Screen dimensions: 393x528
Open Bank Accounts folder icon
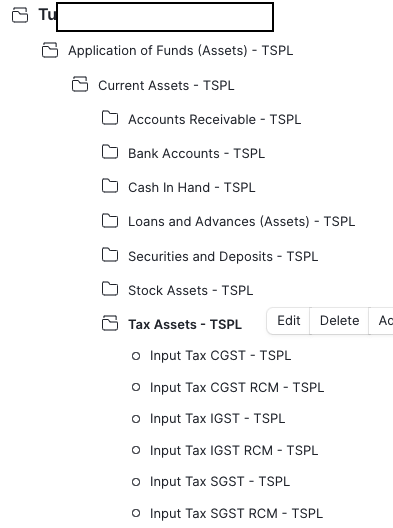pyautogui.click(x=110, y=152)
